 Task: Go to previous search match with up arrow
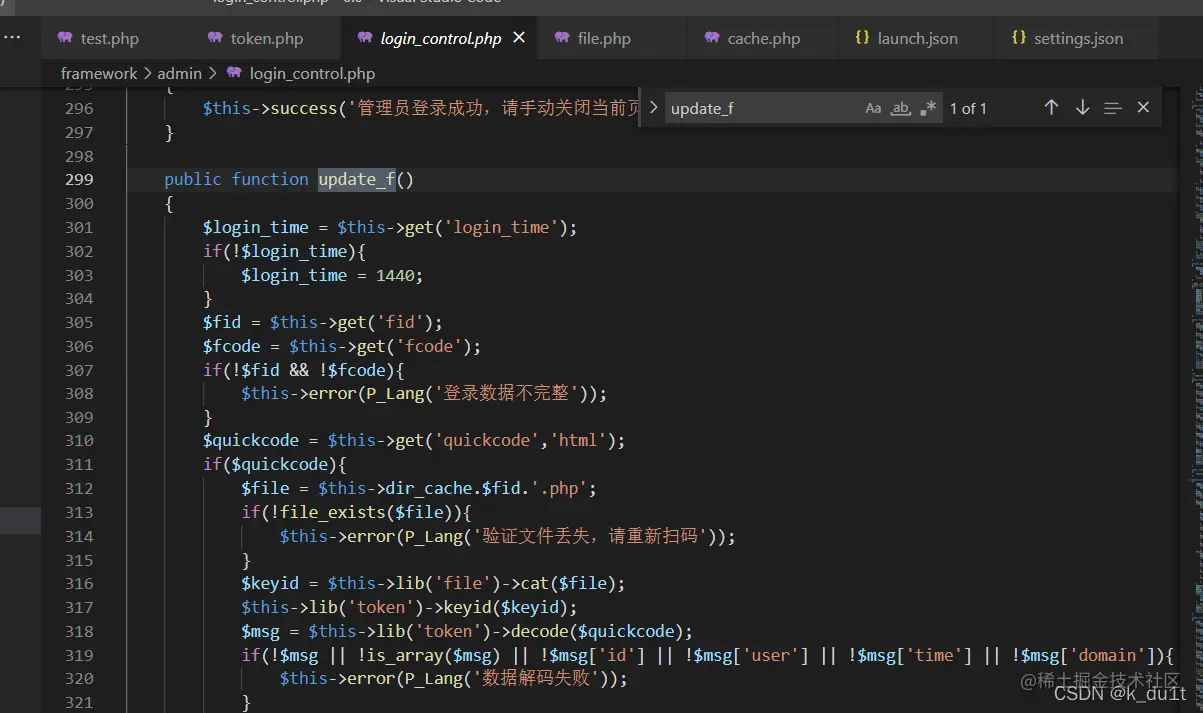(1051, 107)
